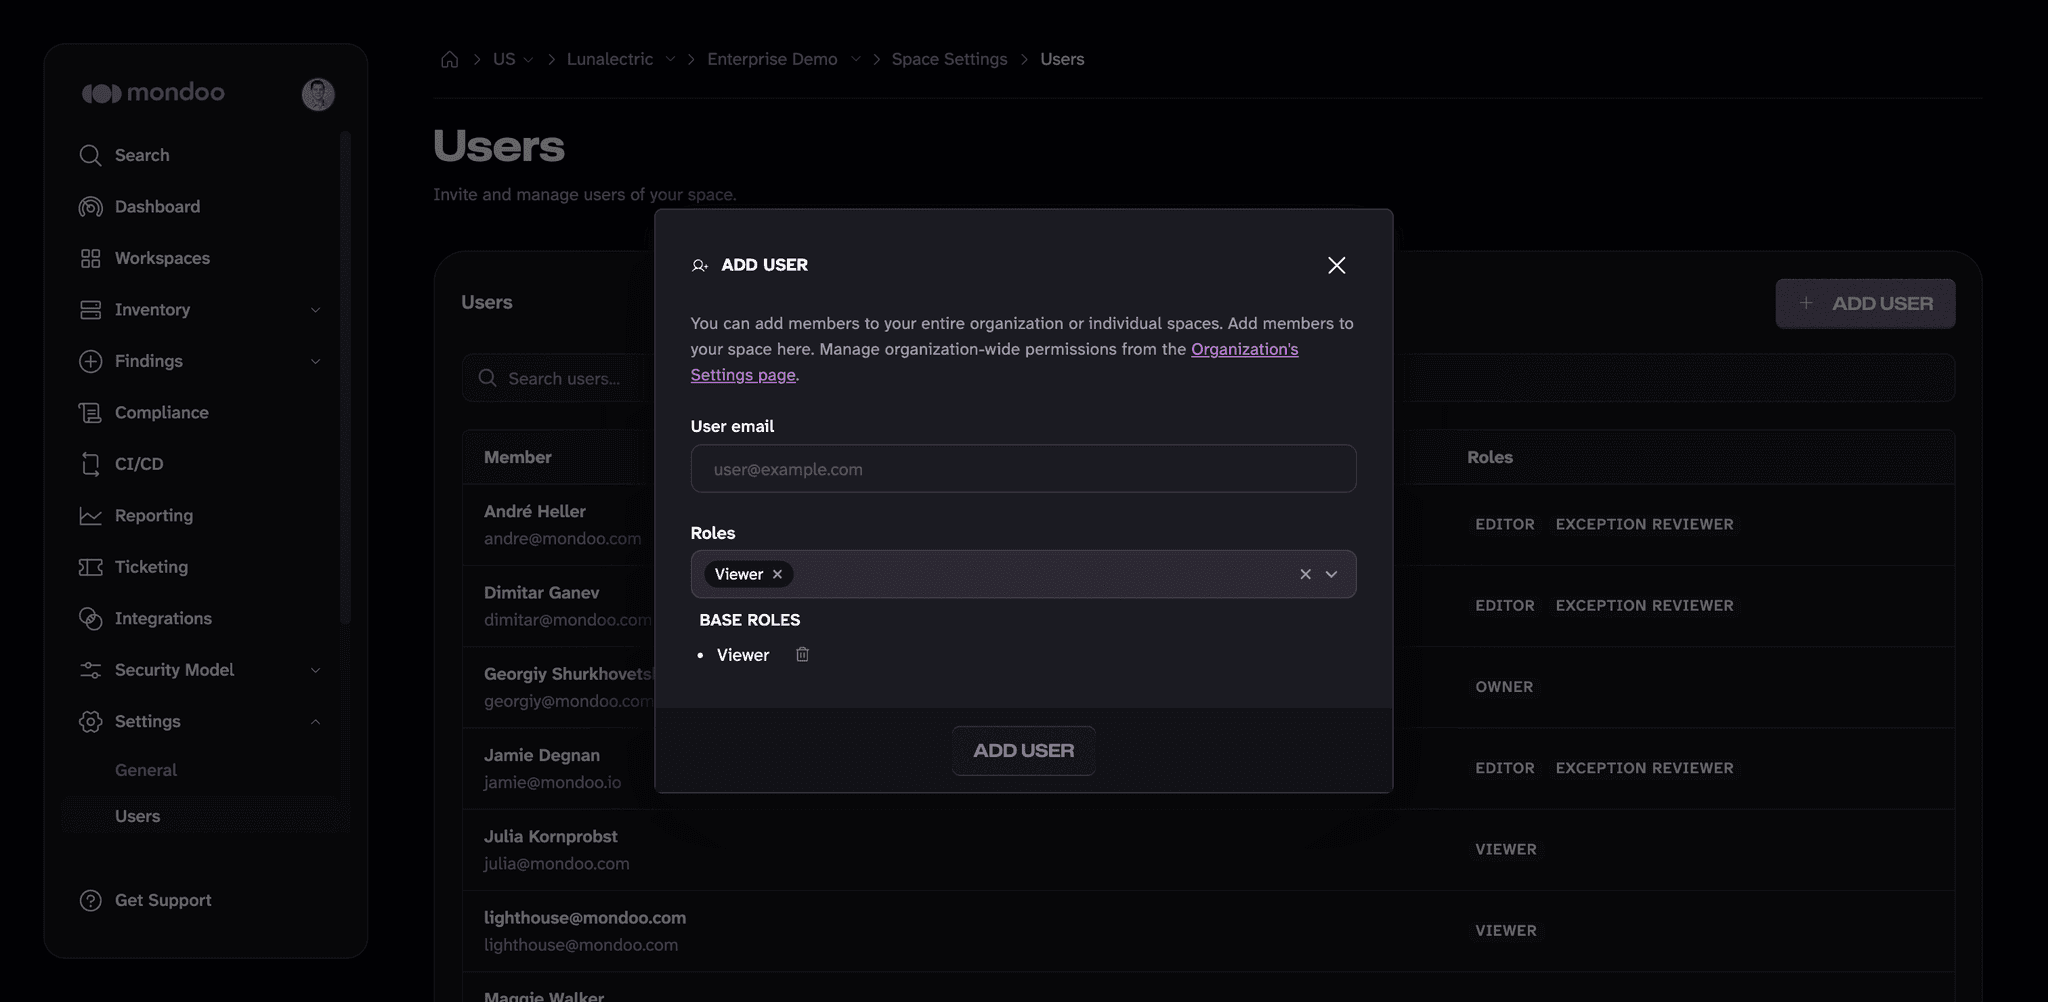Click Dimitar Ganev's EDITOR tag
This screenshot has width=2048, height=1002.
1505,606
